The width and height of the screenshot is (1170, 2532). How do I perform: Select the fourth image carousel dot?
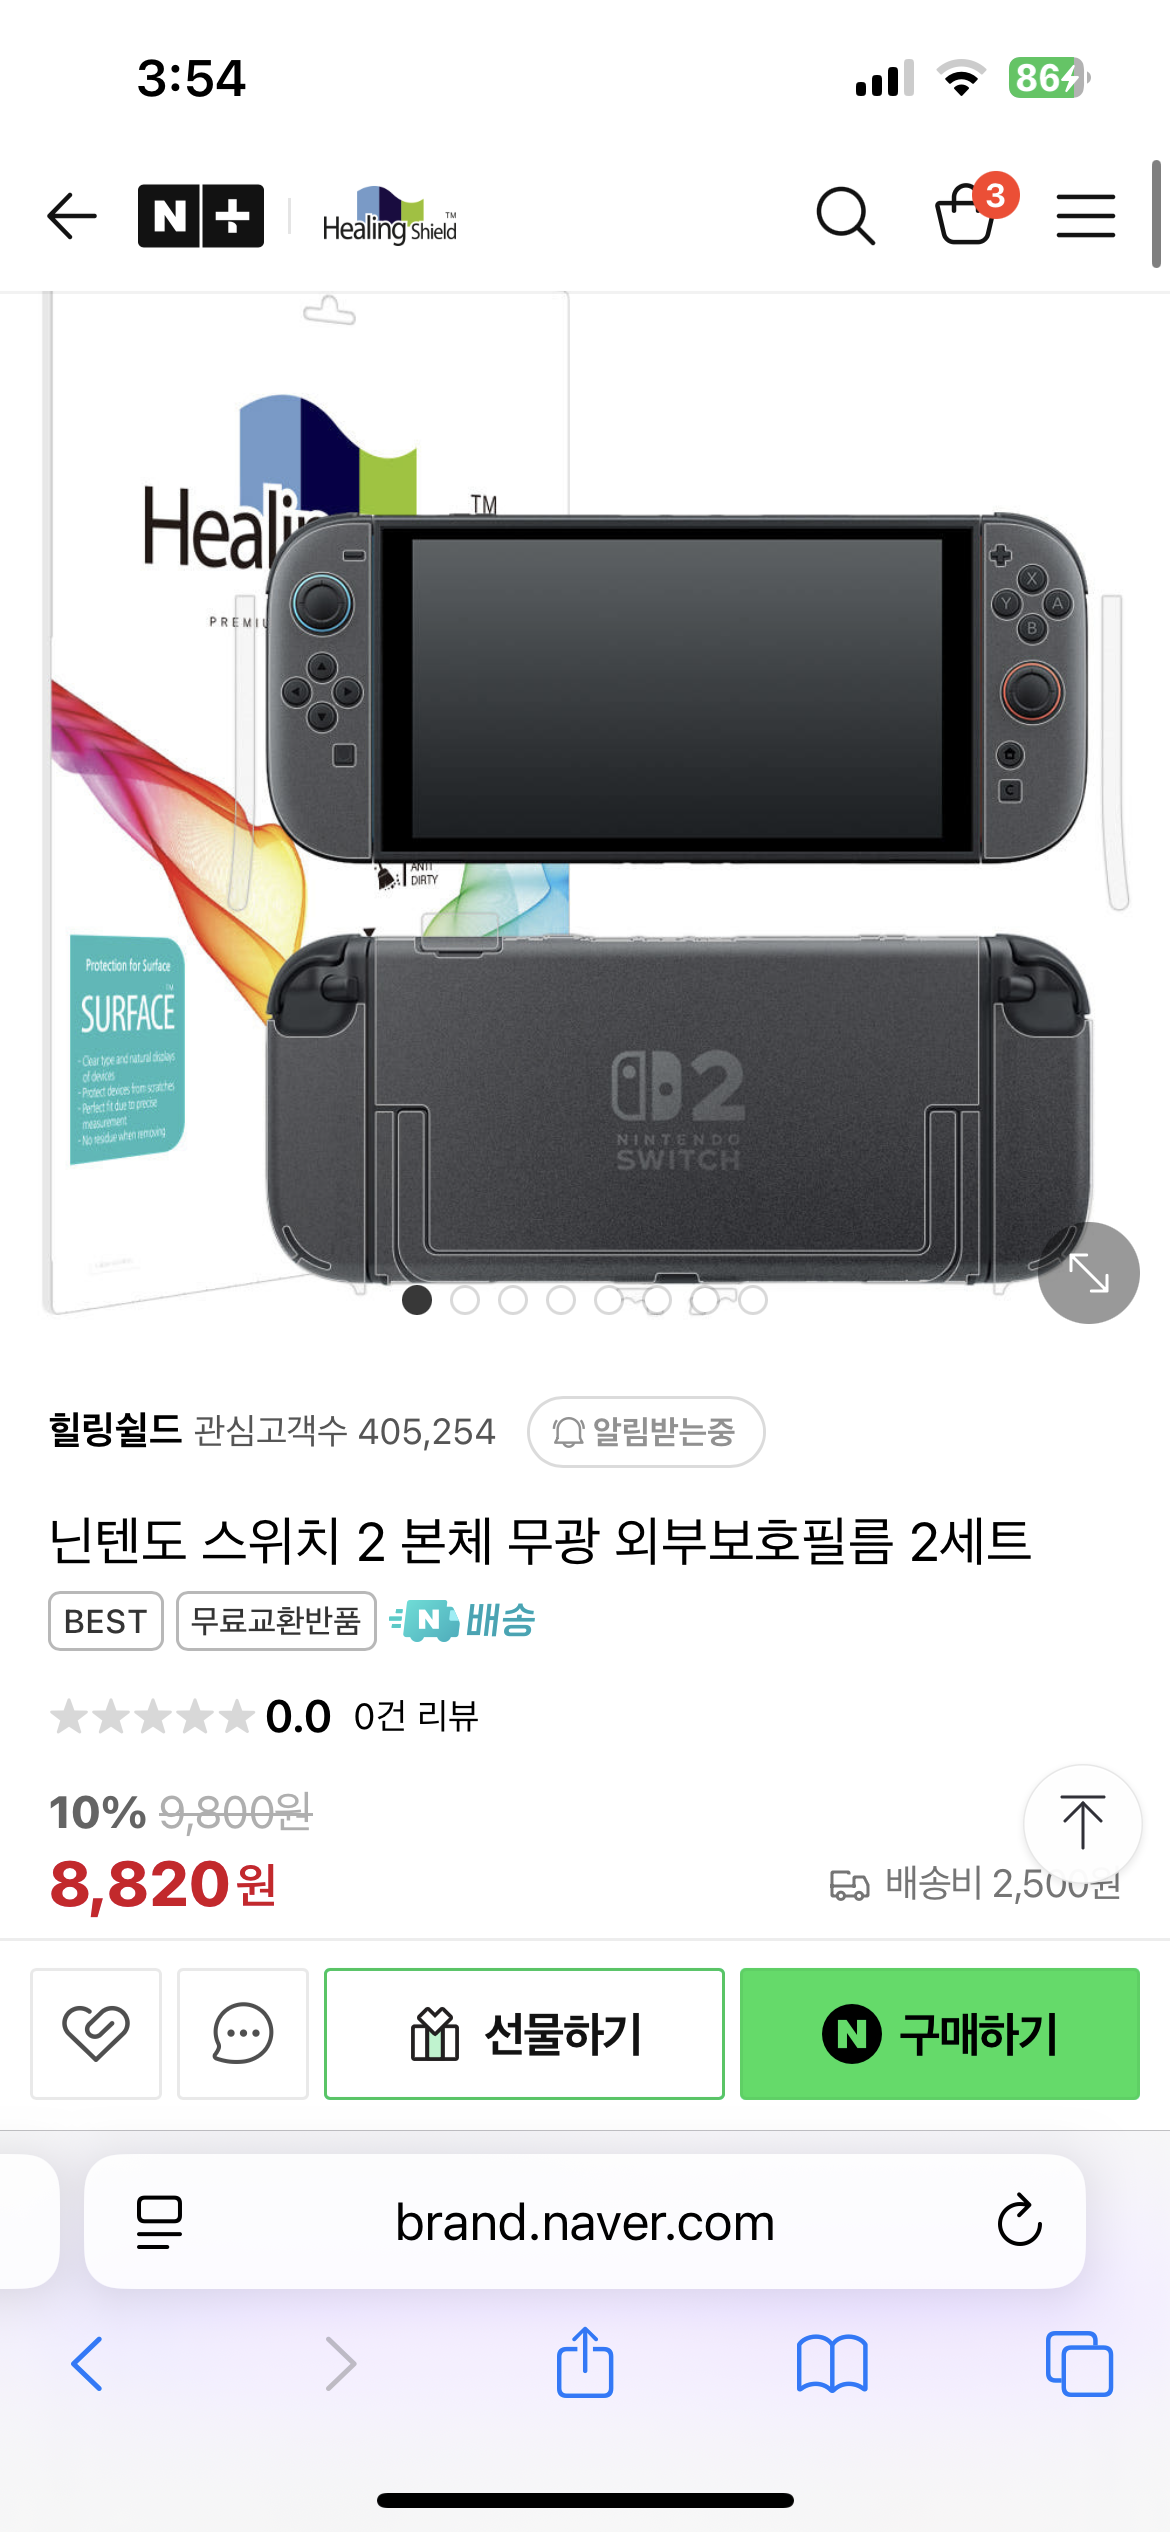click(561, 1300)
